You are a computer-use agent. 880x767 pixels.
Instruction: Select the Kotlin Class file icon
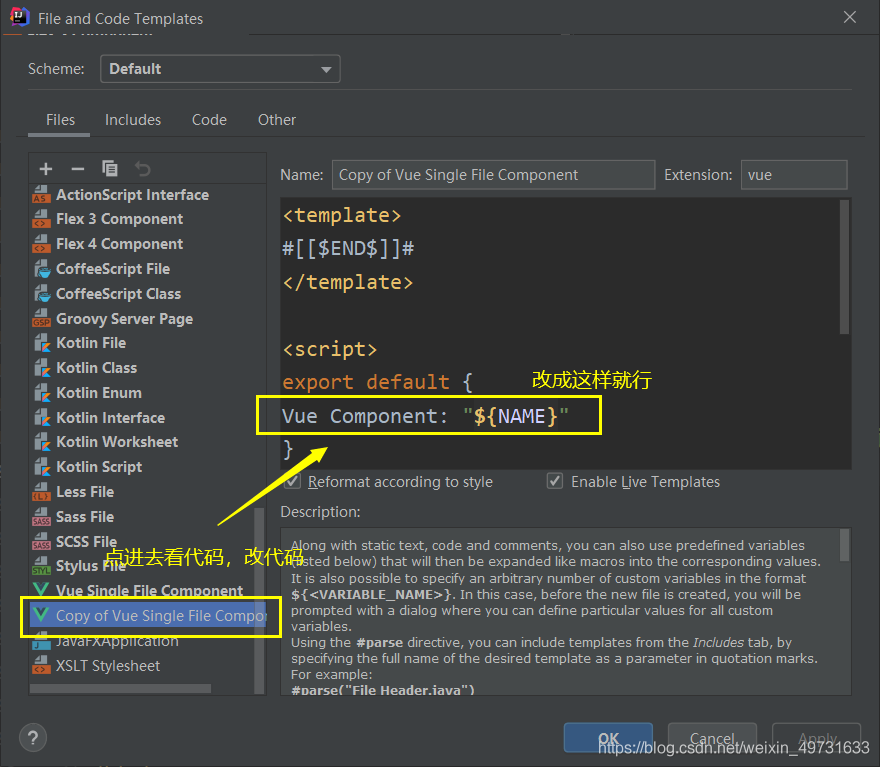point(41,368)
